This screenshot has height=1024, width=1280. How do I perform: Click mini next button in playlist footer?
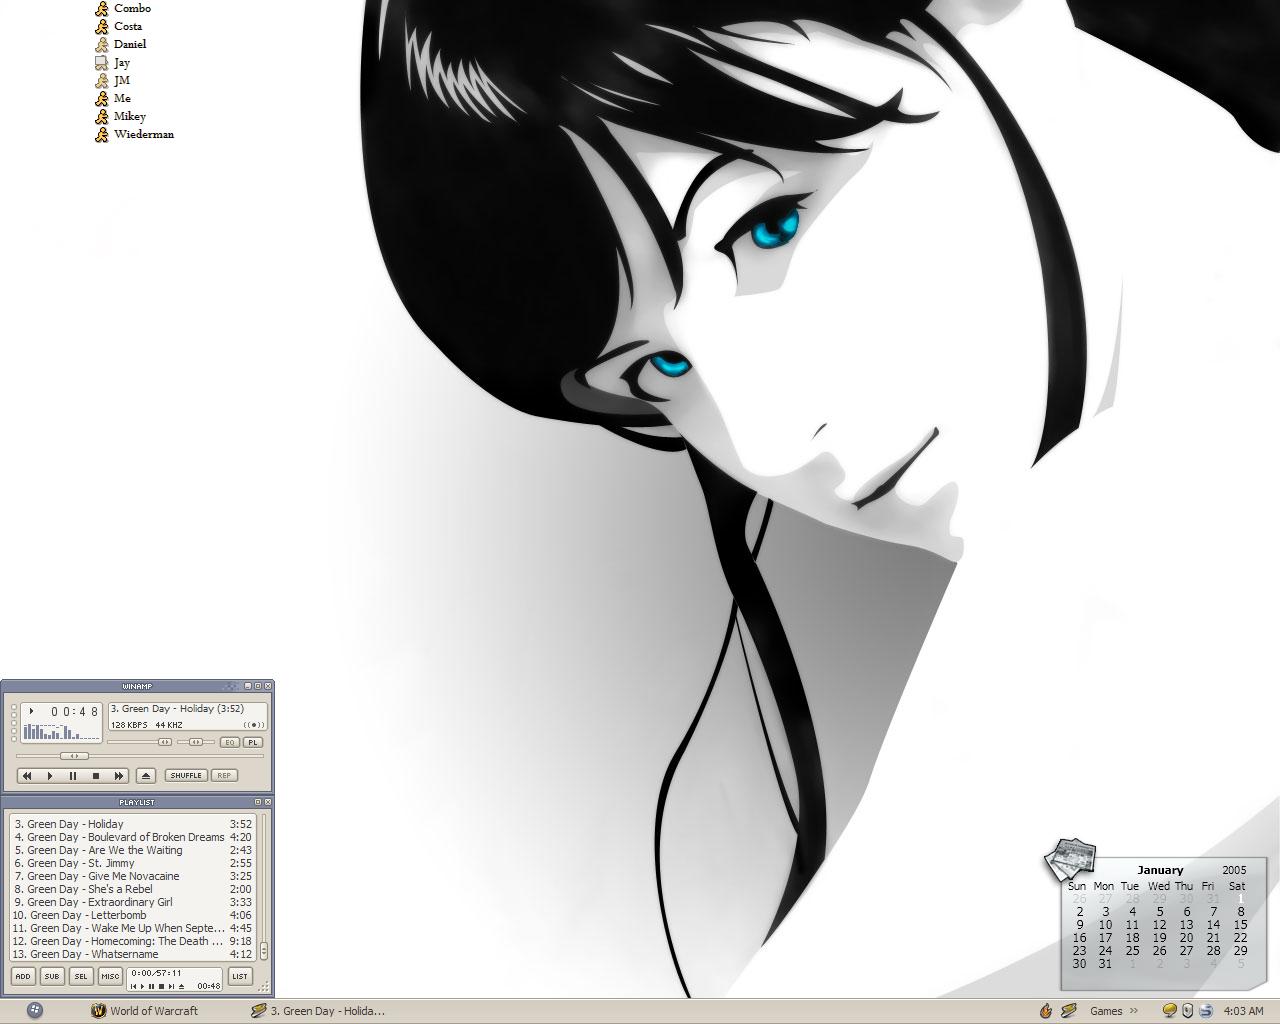click(170, 986)
